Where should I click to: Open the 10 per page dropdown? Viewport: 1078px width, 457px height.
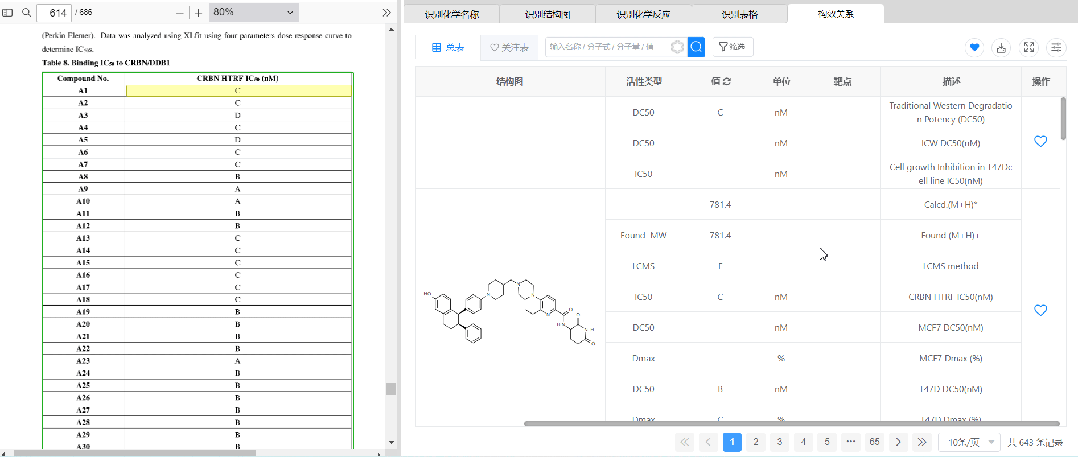tap(970, 442)
